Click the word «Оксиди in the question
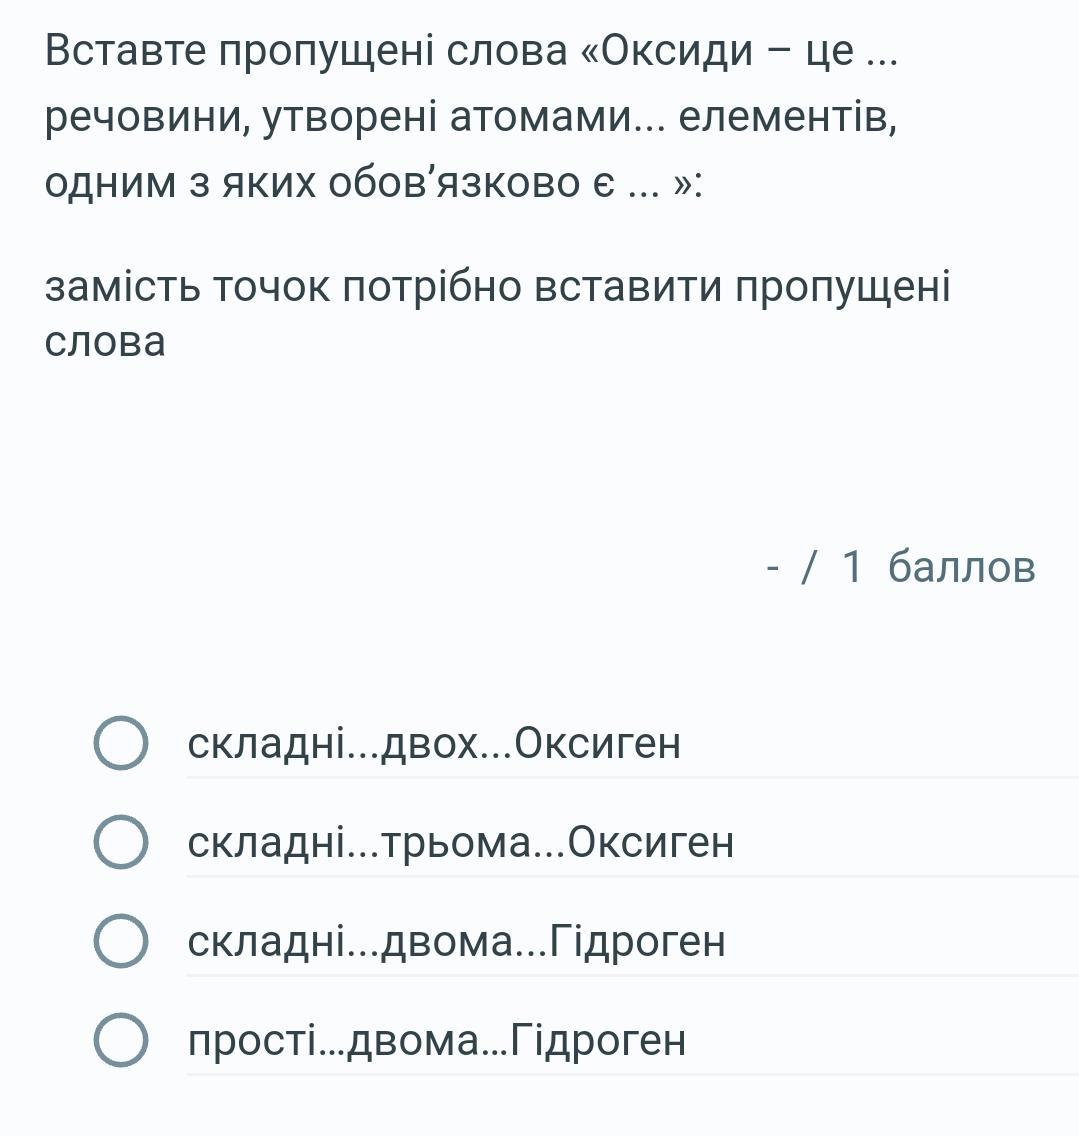The width and height of the screenshot is (1079, 1136). [x=667, y=51]
